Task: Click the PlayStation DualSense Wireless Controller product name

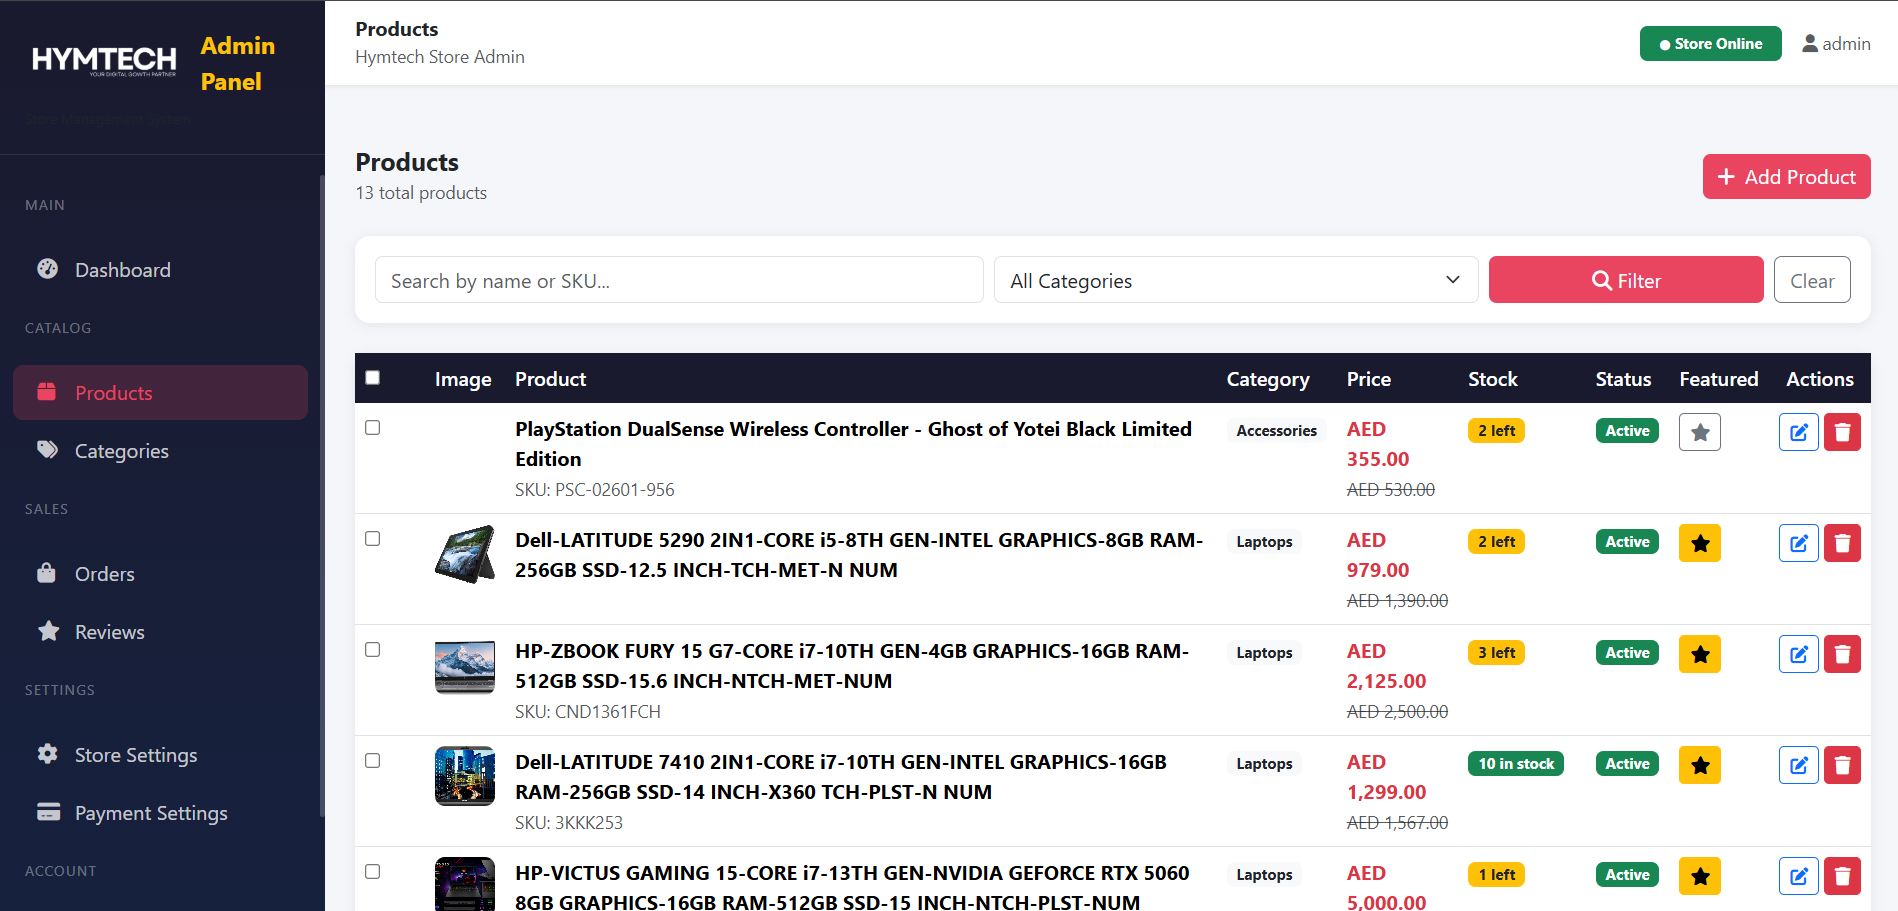Action: (853, 444)
